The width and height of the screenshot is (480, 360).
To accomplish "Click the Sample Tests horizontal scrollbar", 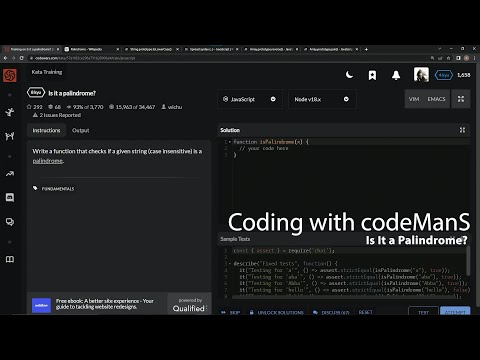I will point(343,297).
